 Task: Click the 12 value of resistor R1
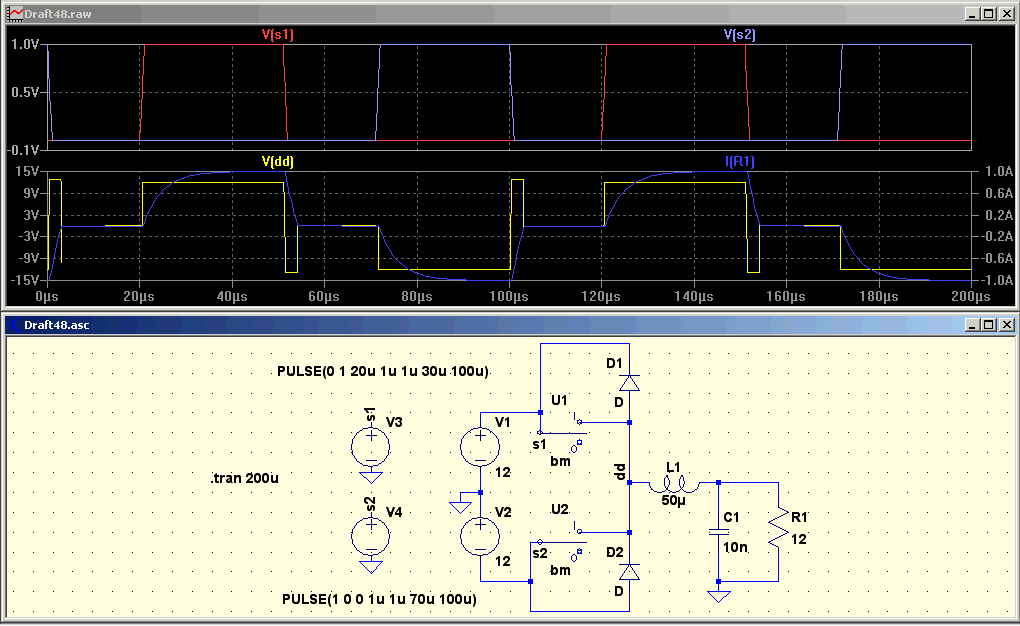pyautogui.click(x=798, y=539)
